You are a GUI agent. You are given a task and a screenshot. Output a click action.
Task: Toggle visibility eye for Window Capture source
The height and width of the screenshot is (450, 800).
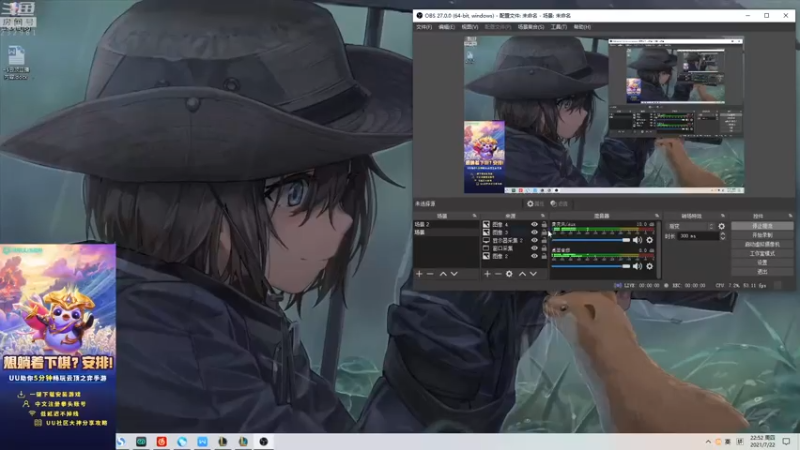pyautogui.click(x=534, y=248)
